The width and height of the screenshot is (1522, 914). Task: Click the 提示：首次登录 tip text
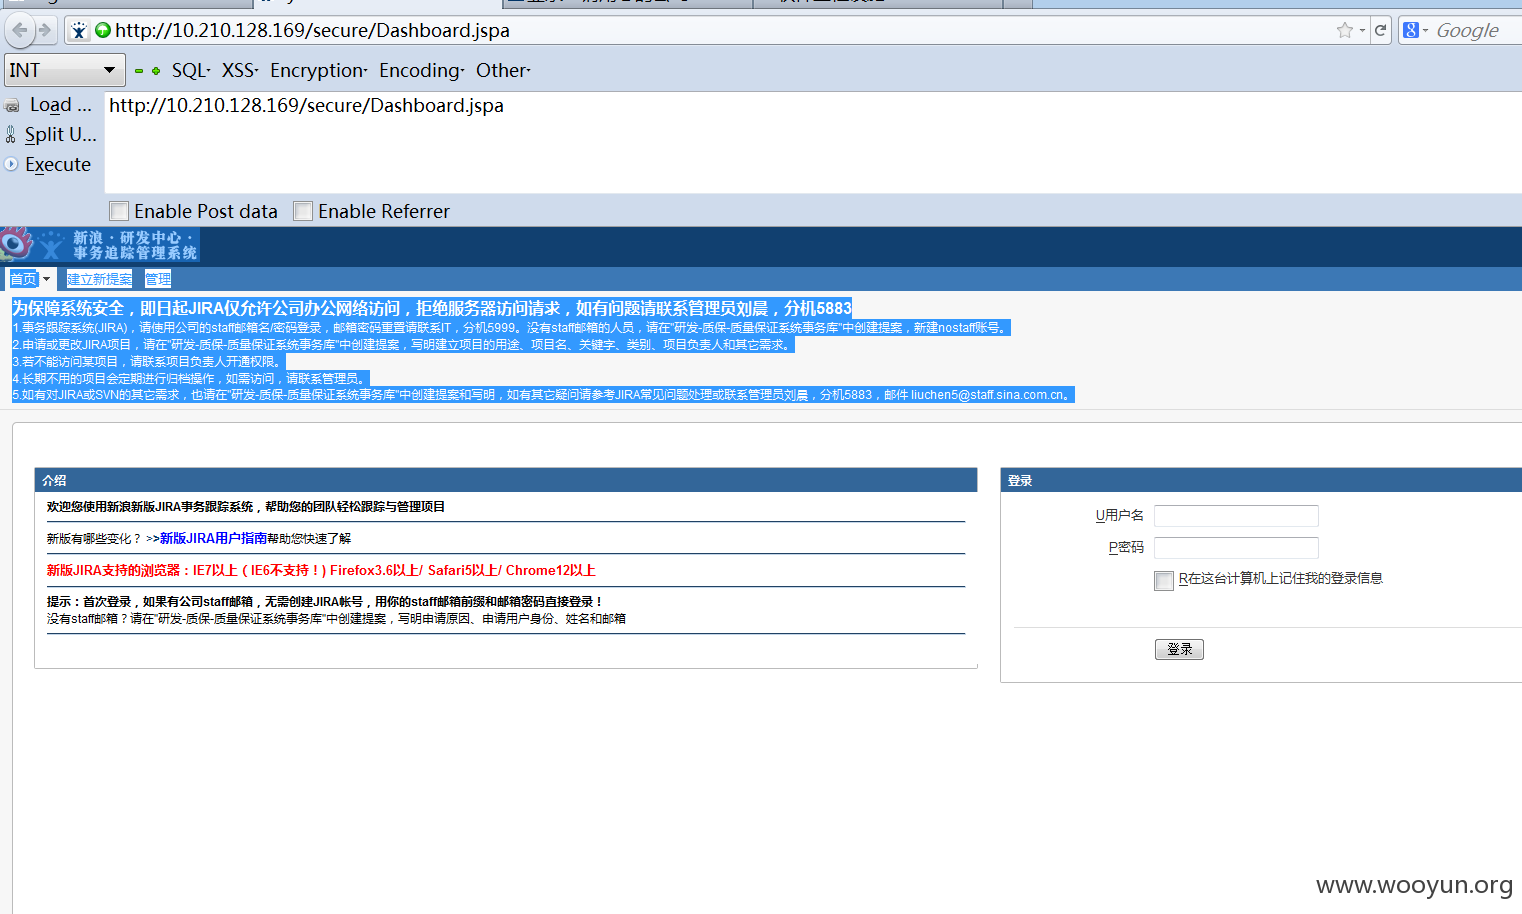point(325,602)
